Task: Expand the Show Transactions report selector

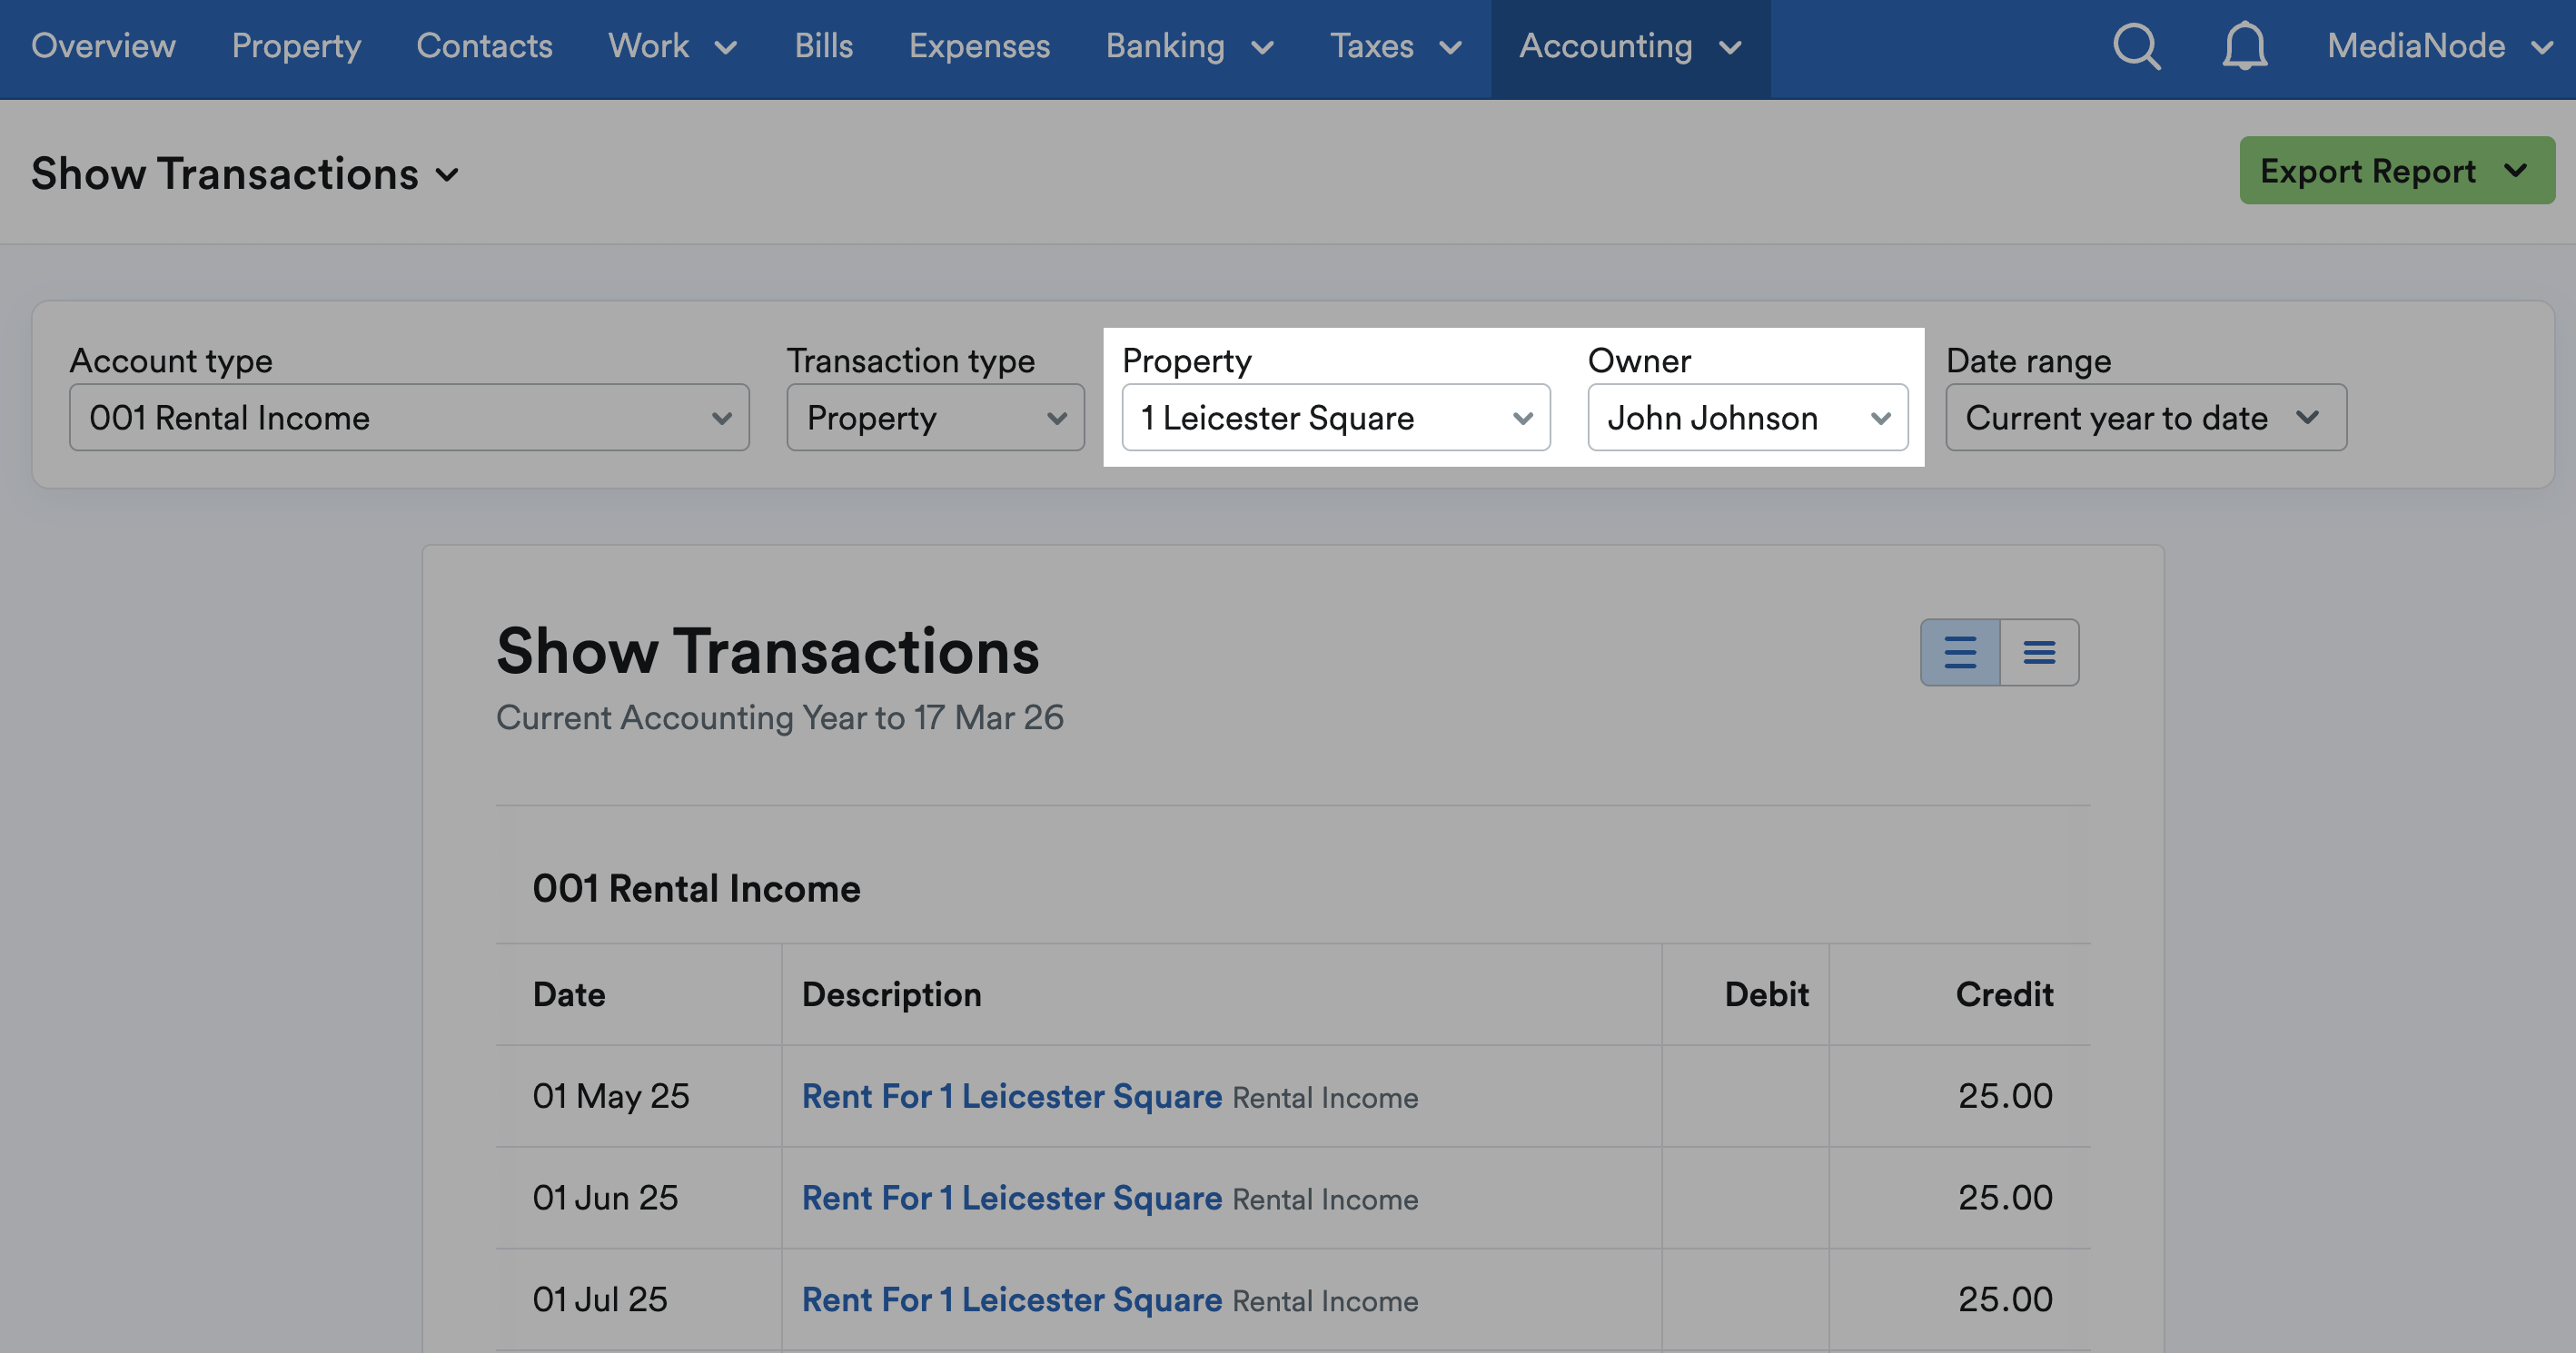Action: [x=245, y=174]
